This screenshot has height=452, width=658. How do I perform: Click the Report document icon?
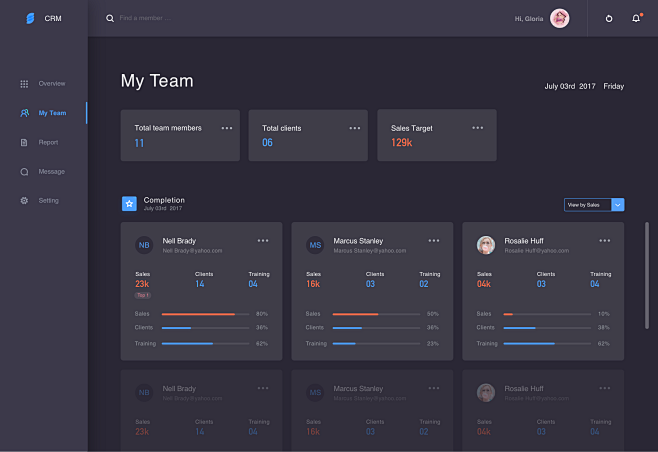click(24, 143)
